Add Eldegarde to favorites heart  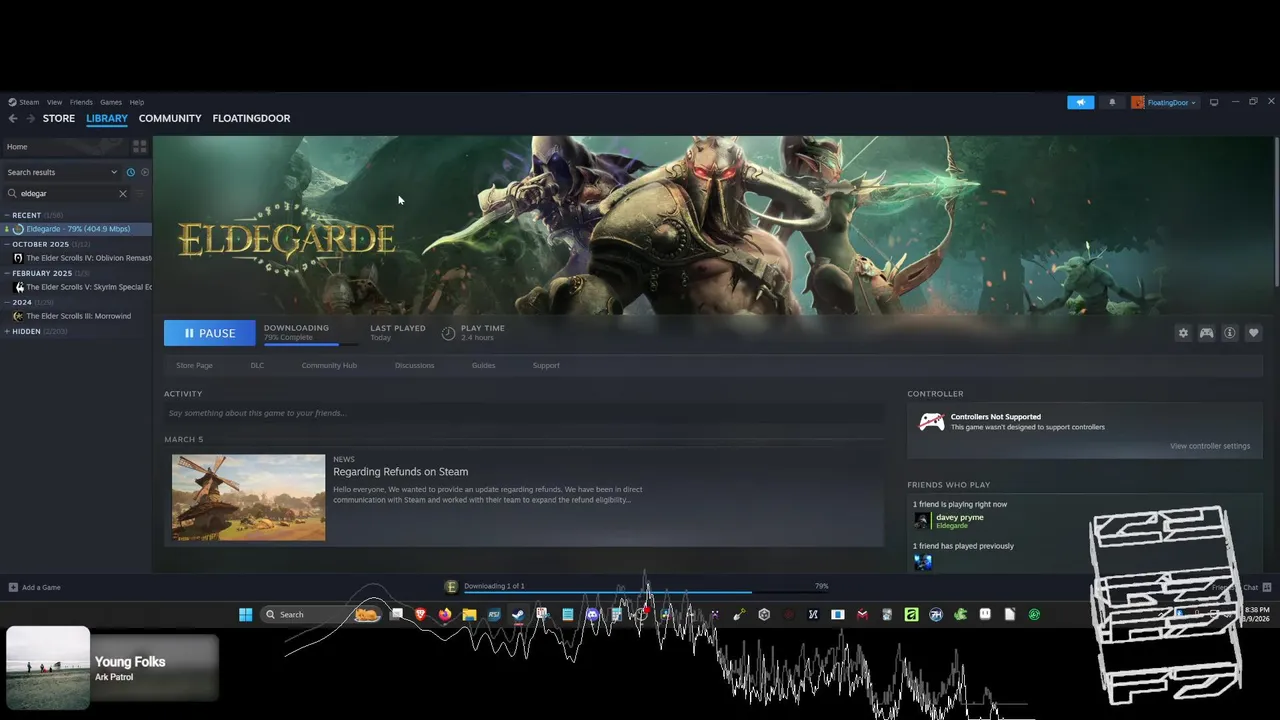[x=1253, y=333]
